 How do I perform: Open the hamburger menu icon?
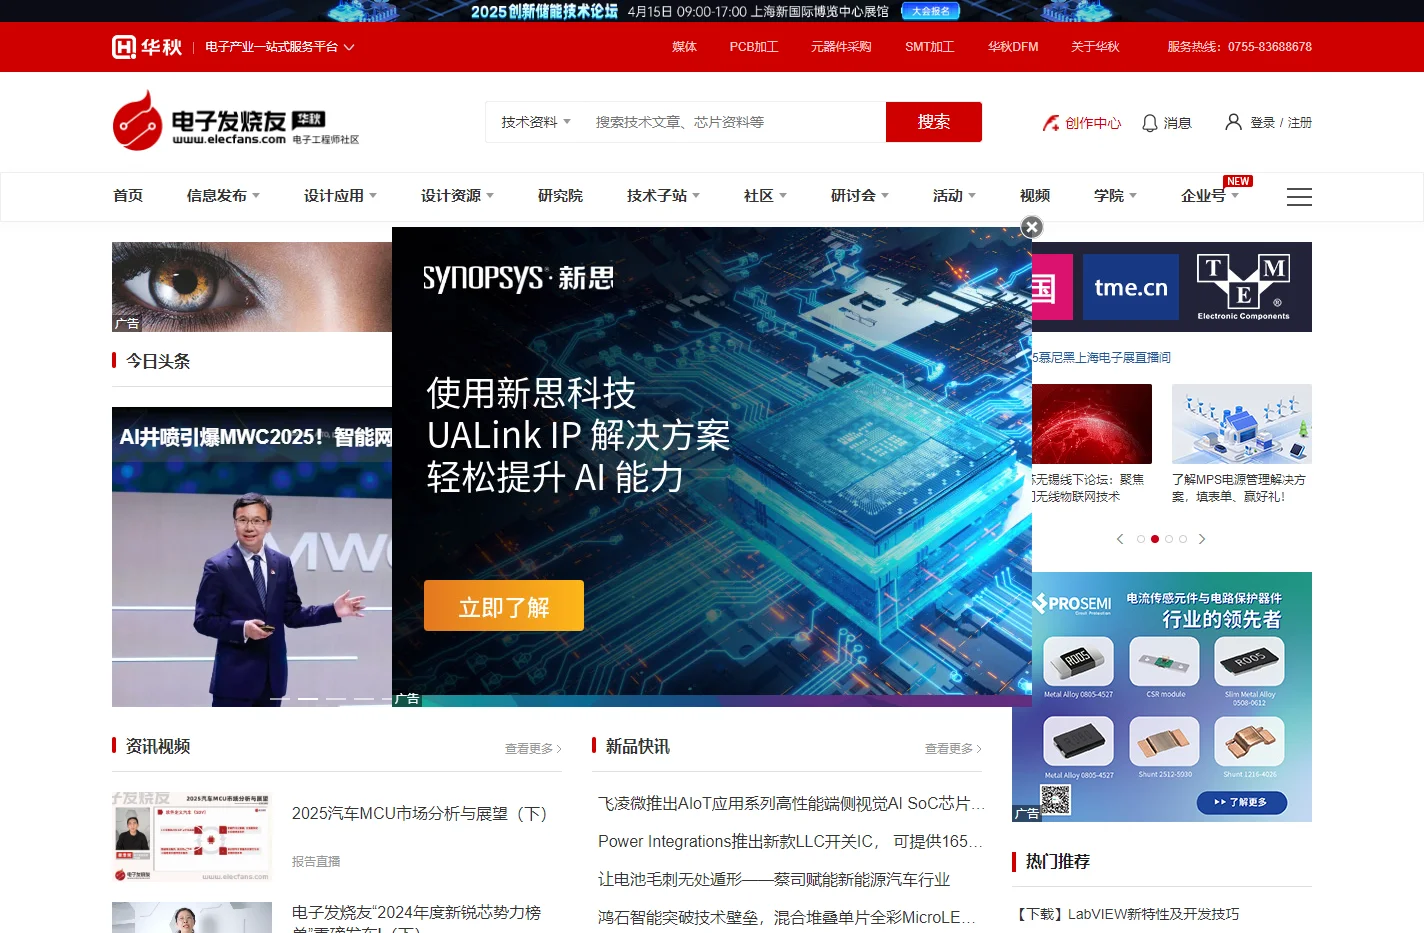[1299, 197]
